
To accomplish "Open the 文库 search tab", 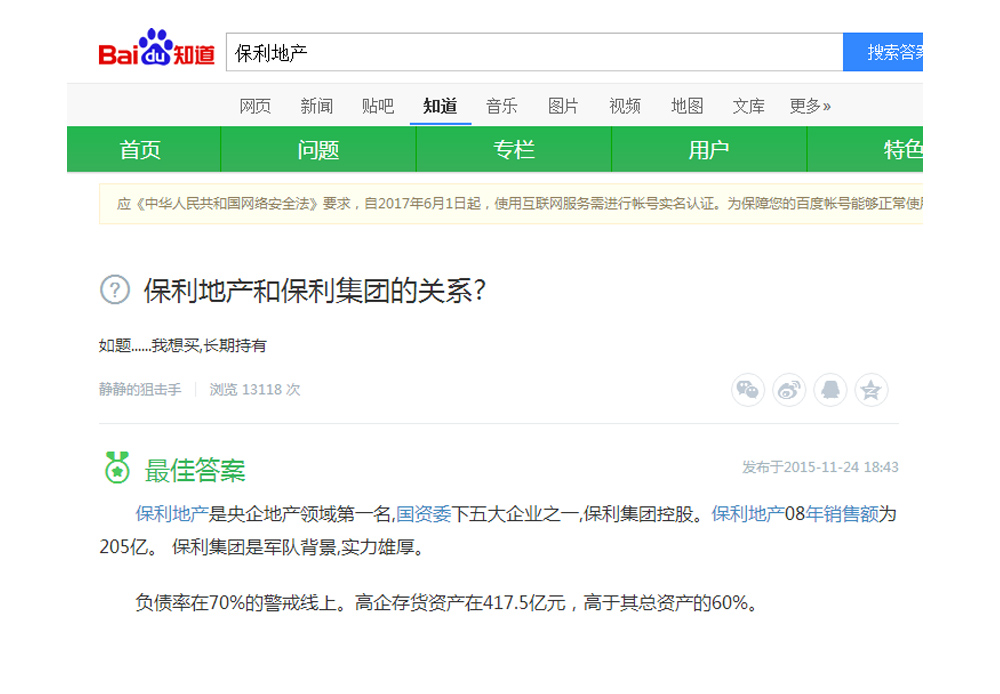I will click(749, 106).
